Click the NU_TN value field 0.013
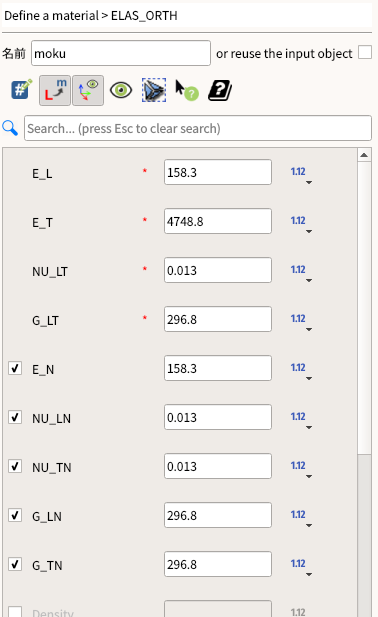 218,466
